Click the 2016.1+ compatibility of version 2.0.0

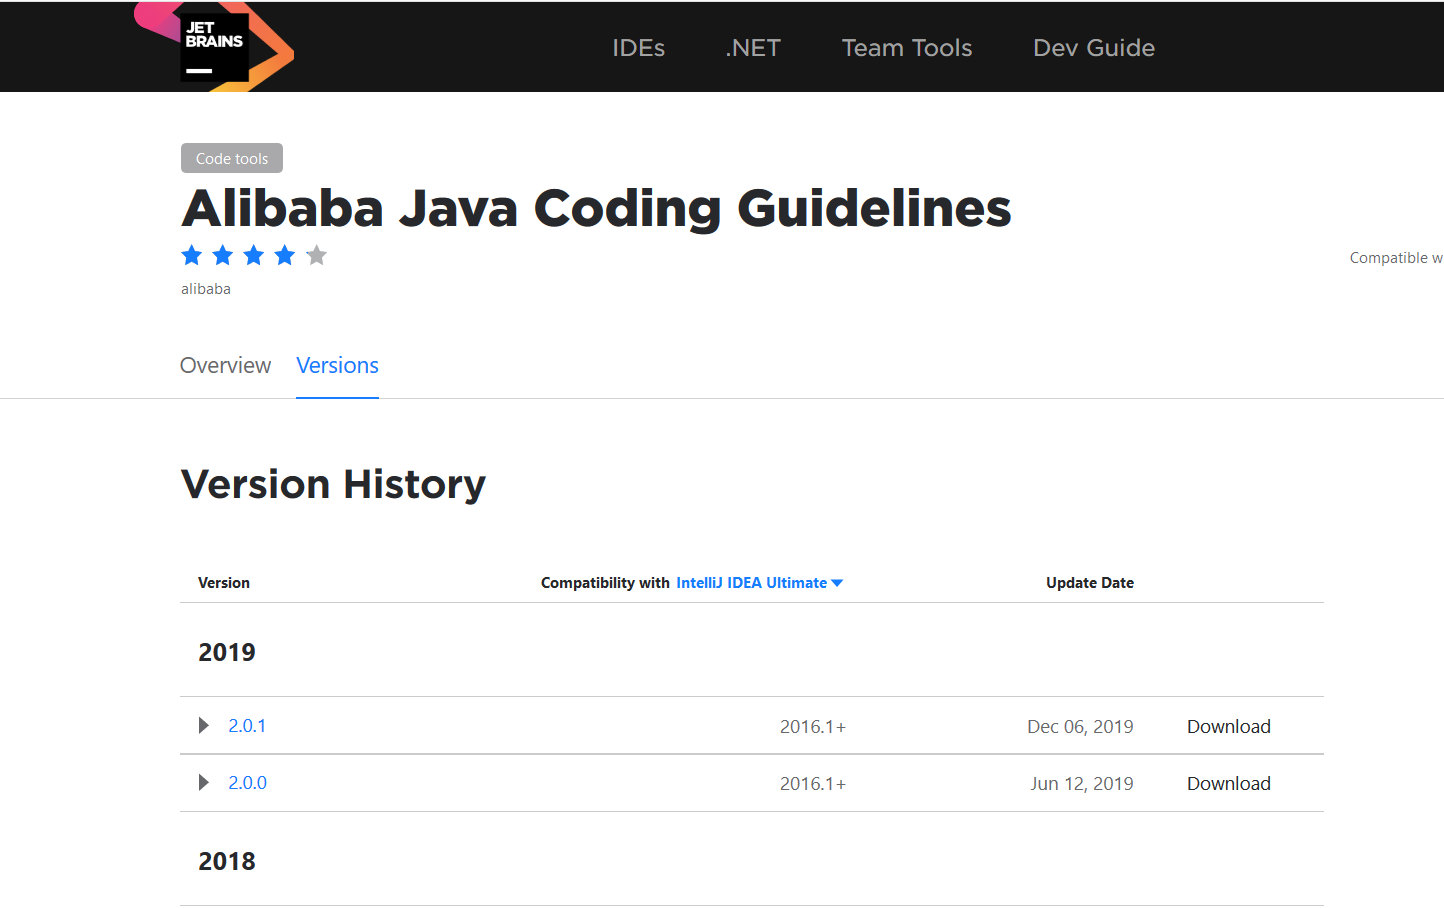tap(813, 784)
